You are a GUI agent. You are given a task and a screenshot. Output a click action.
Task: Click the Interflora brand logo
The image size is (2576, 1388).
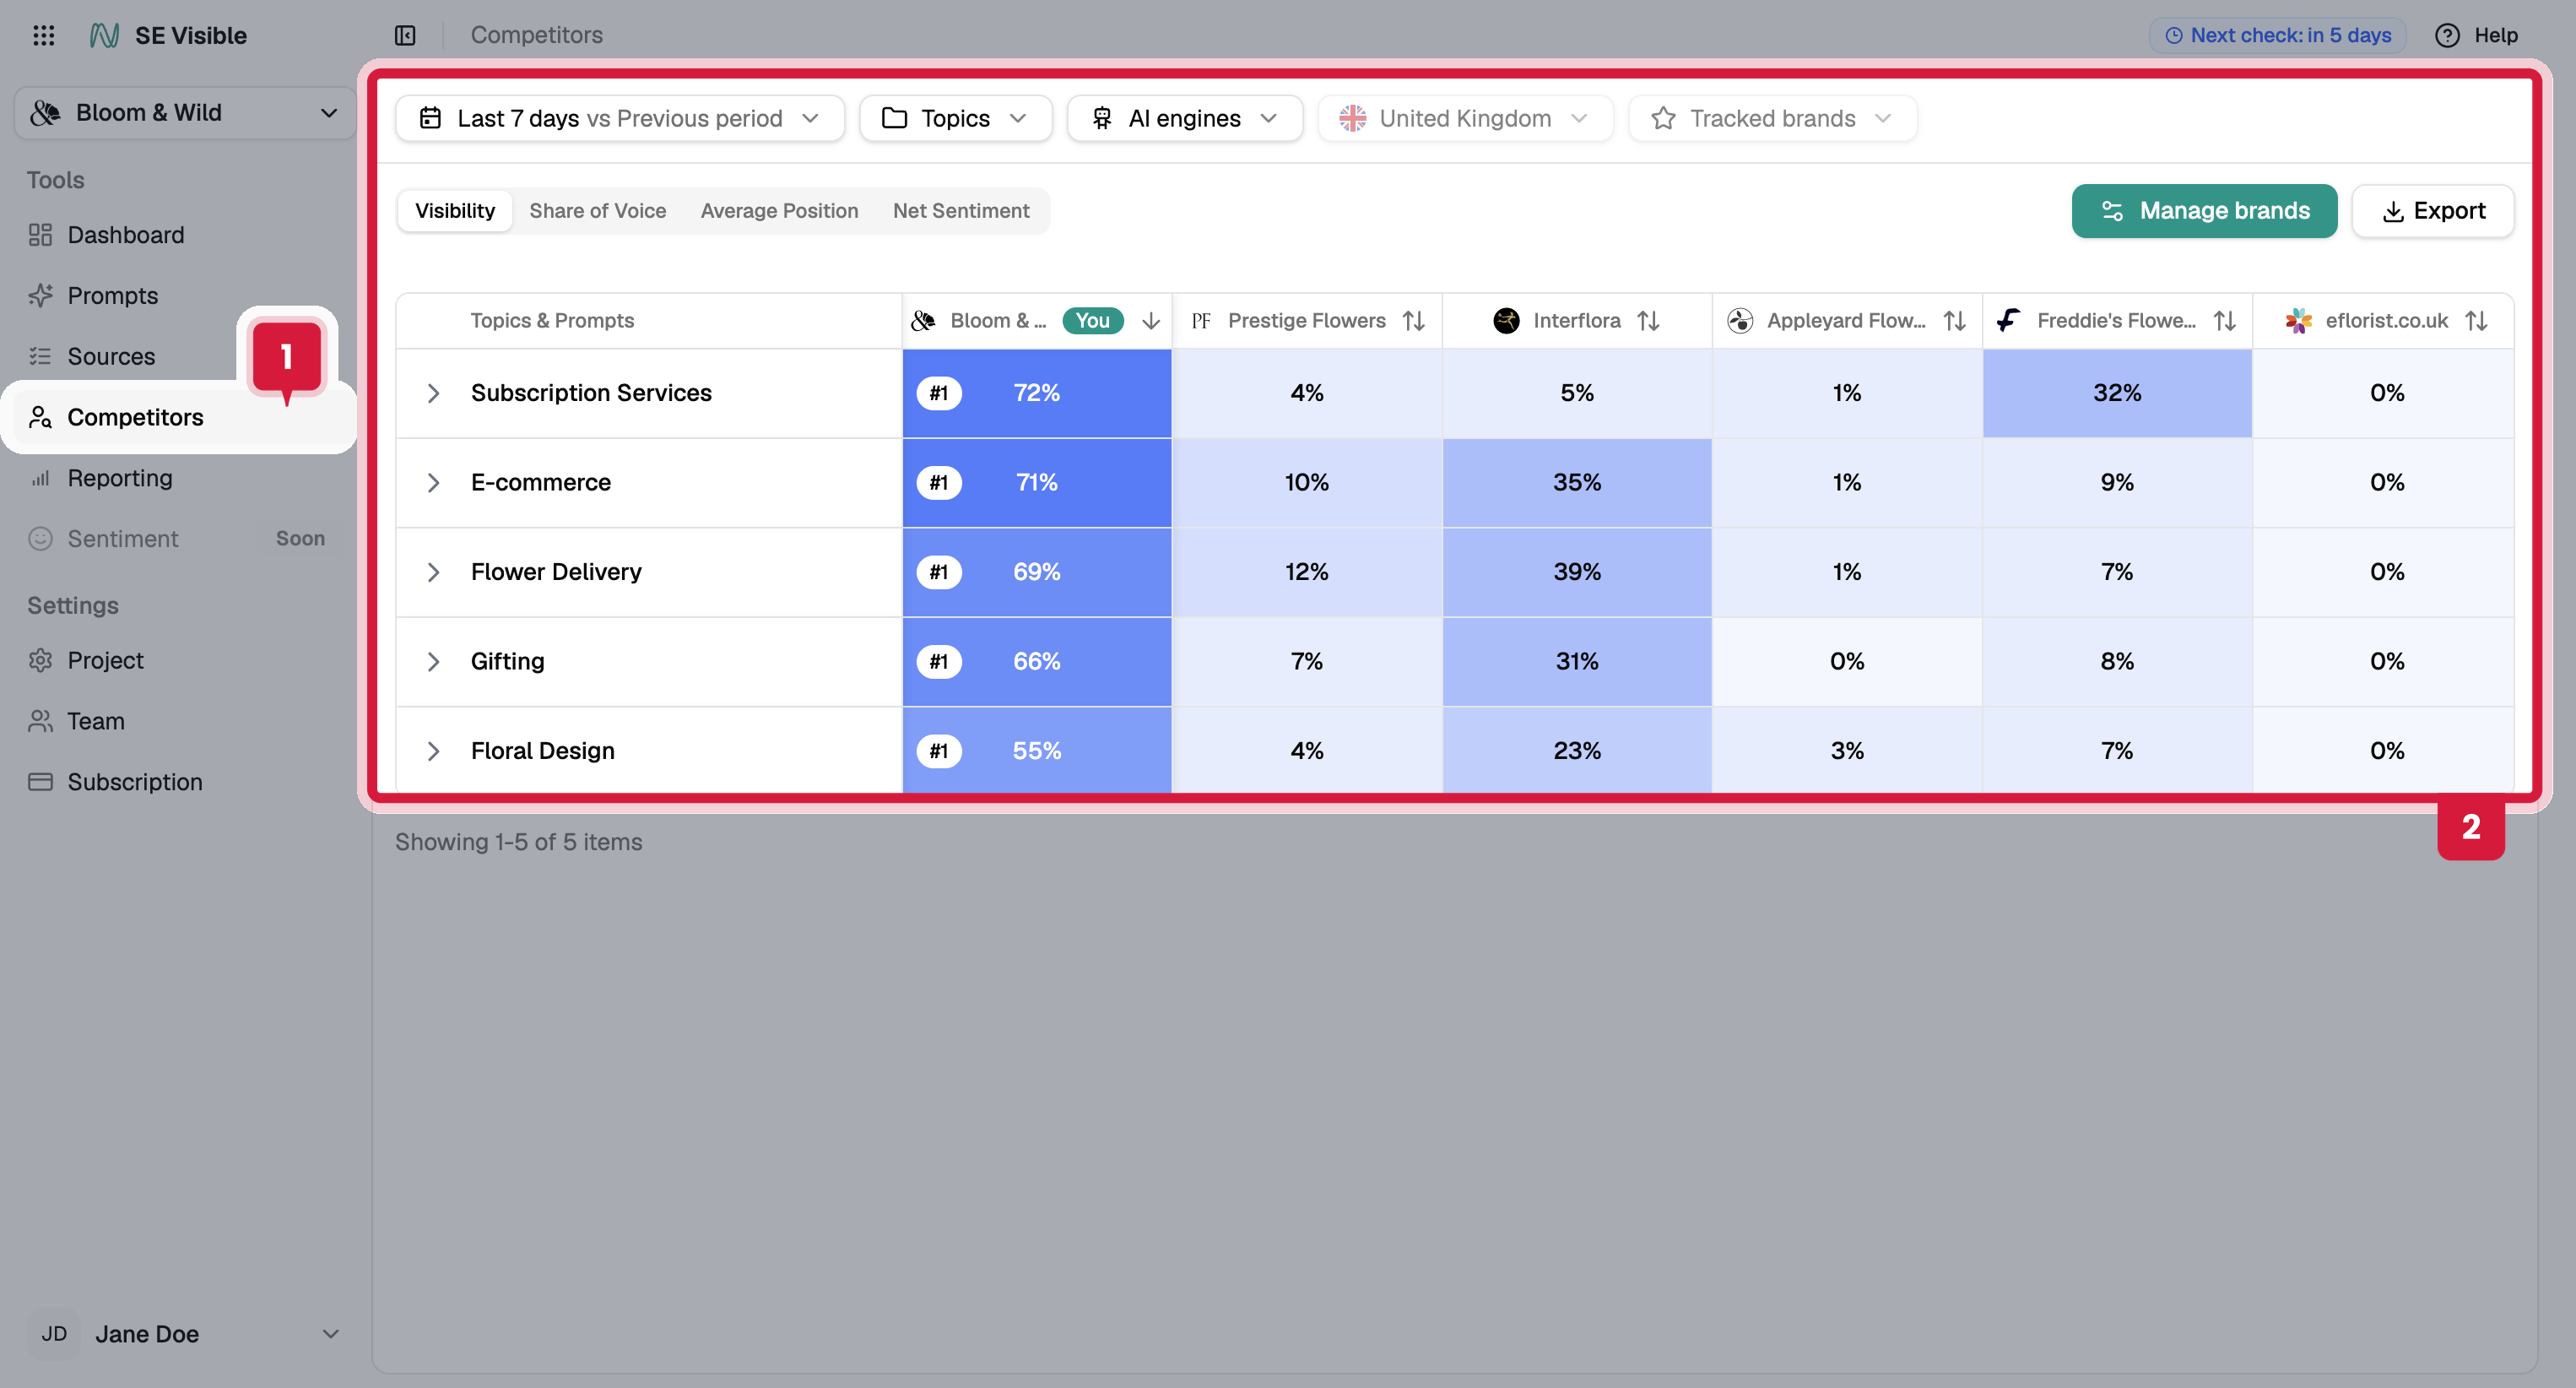point(1506,321)
